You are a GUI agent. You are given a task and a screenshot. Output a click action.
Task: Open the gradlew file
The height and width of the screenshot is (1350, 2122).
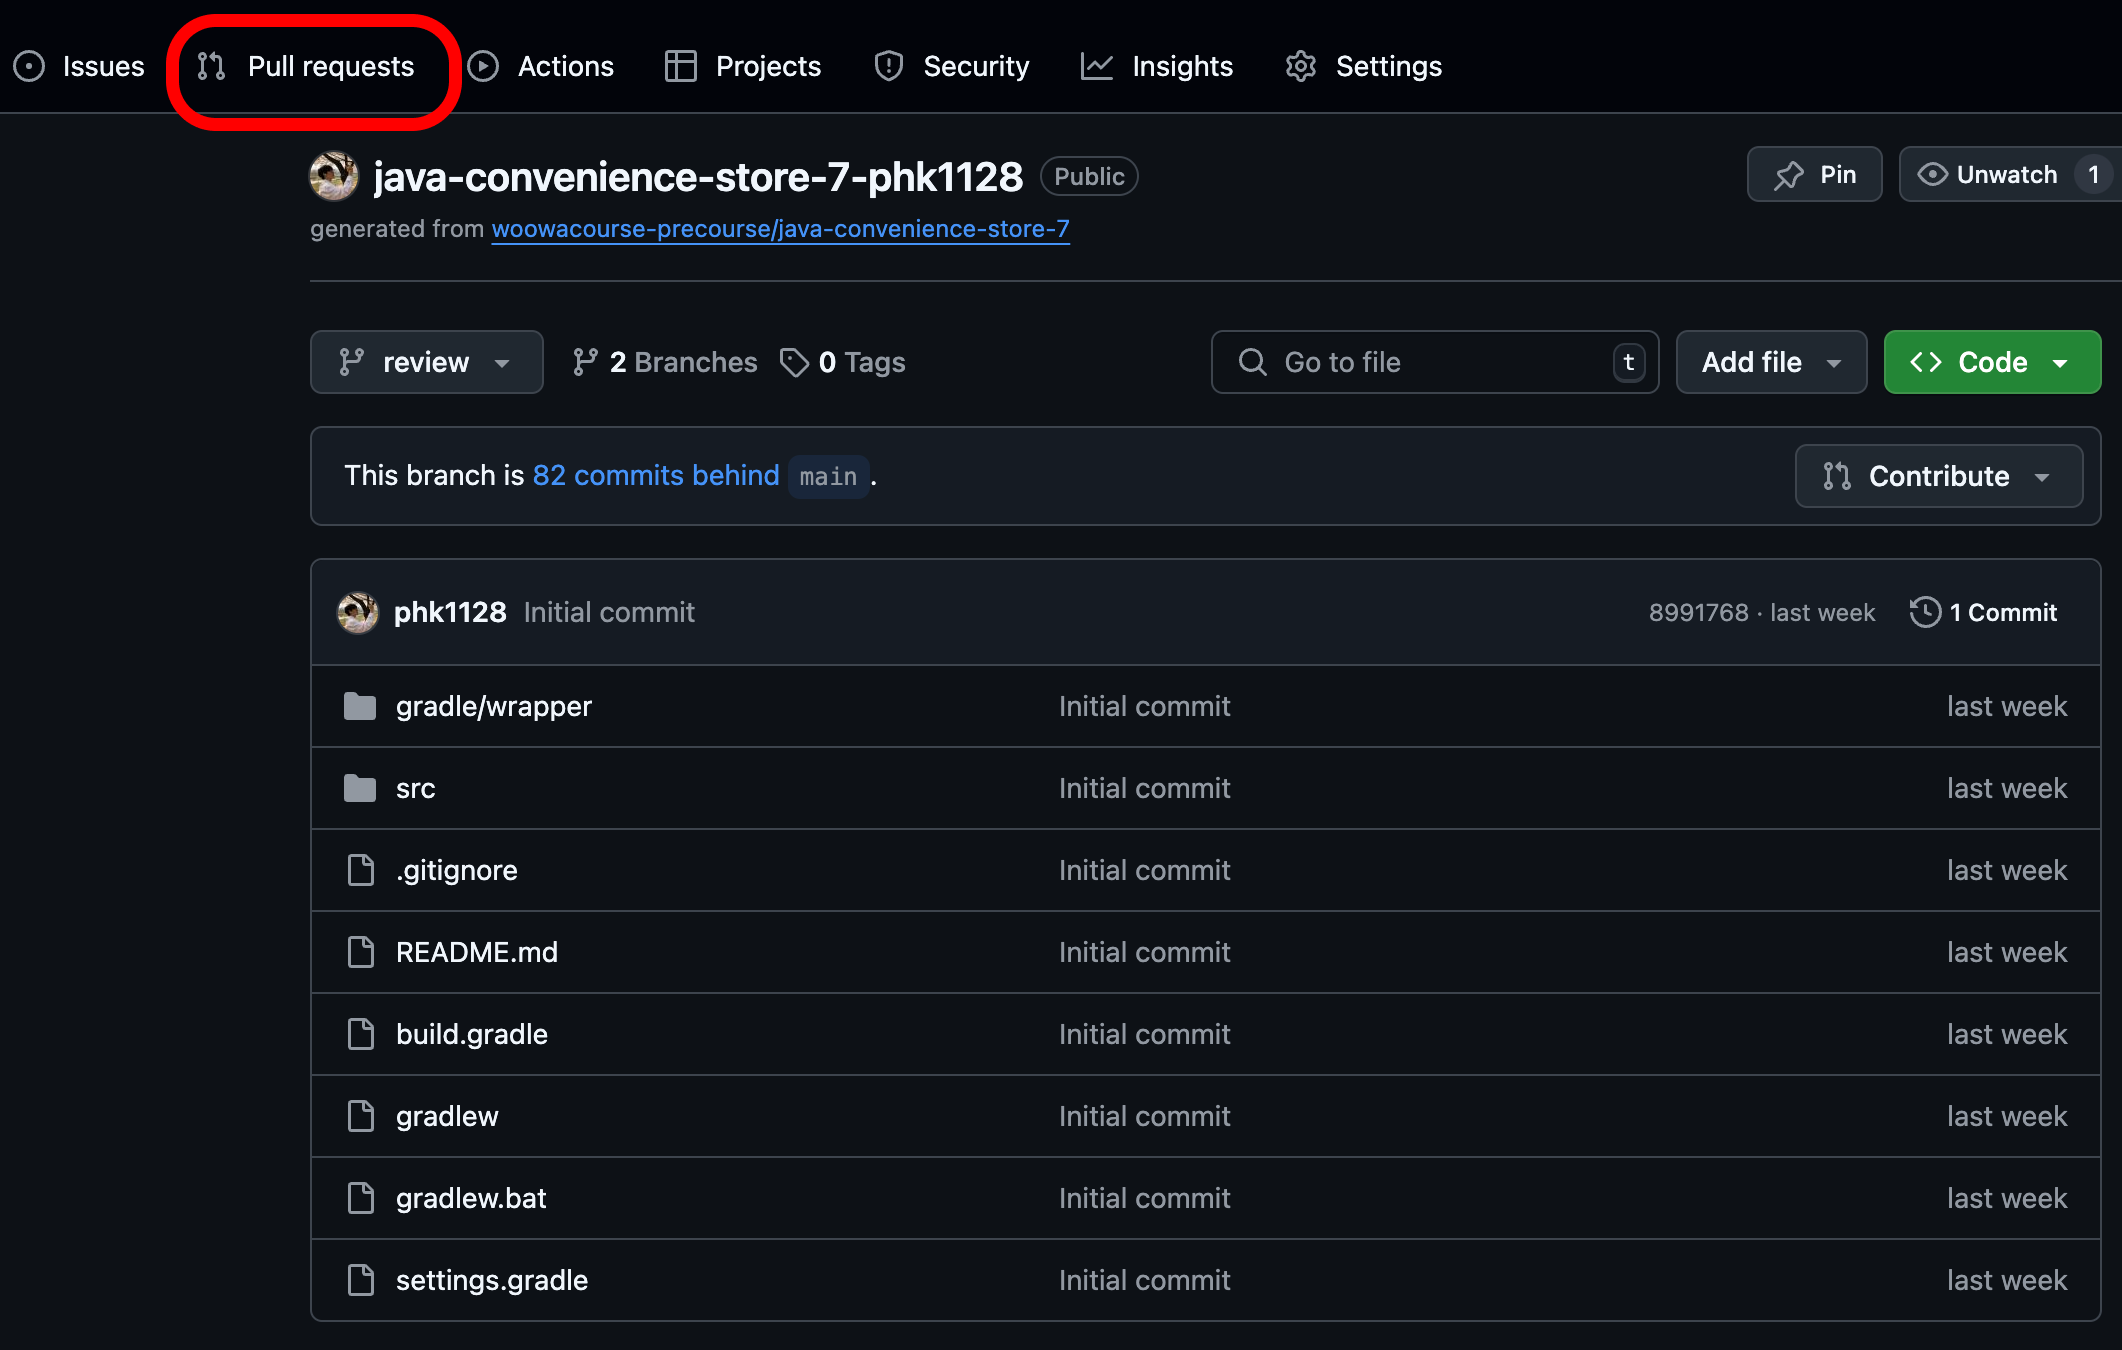pos(447,1116)
